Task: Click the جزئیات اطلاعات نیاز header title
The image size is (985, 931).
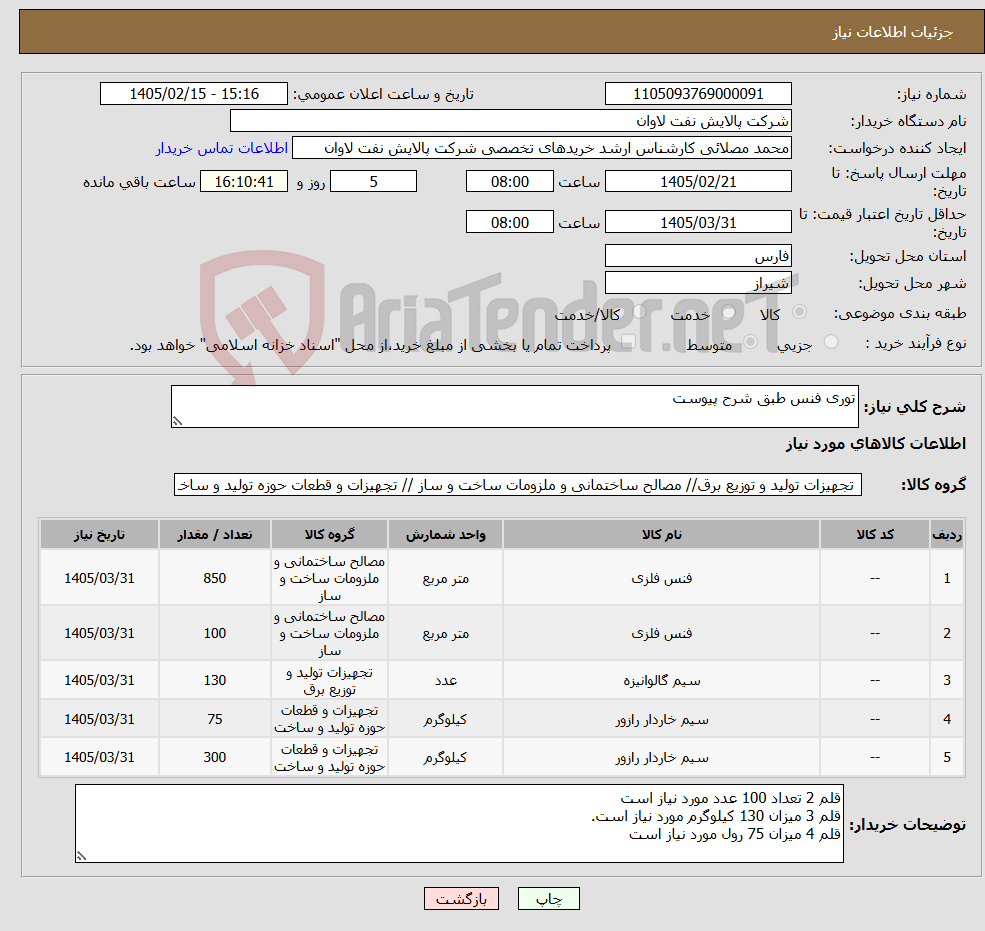Action: click(x=893, y=32)
